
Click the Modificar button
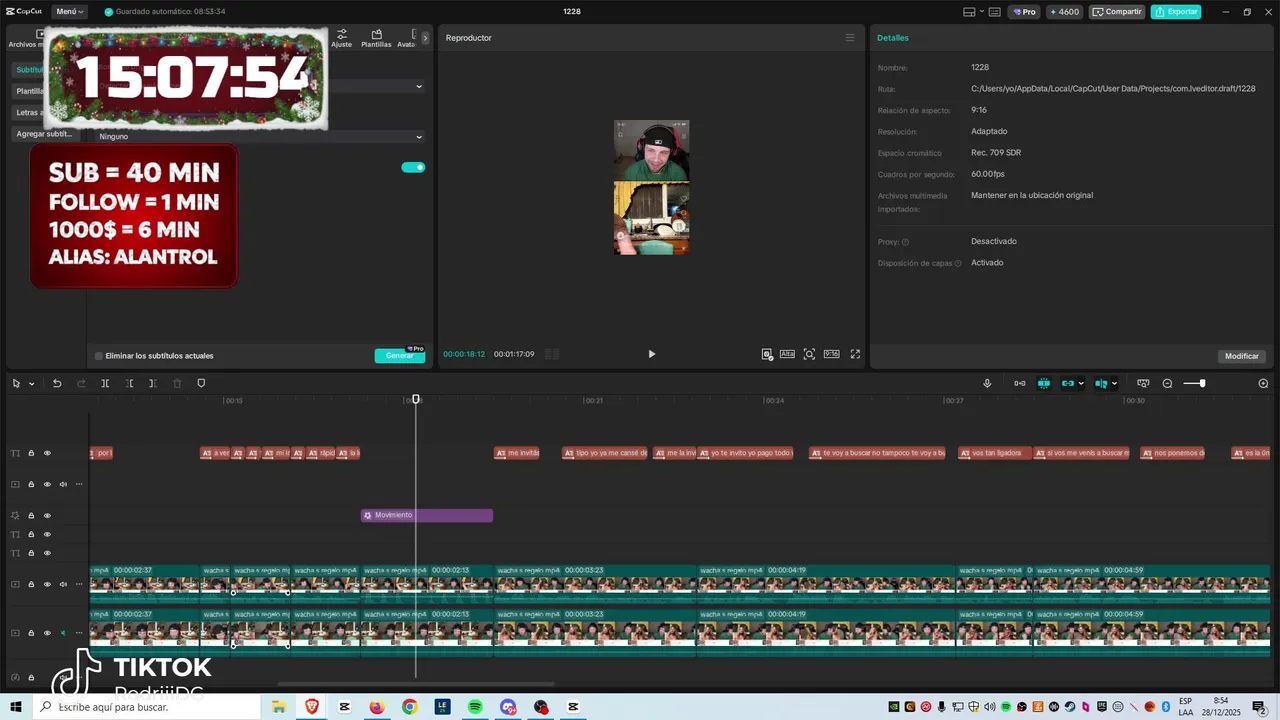coord(1242,356)
